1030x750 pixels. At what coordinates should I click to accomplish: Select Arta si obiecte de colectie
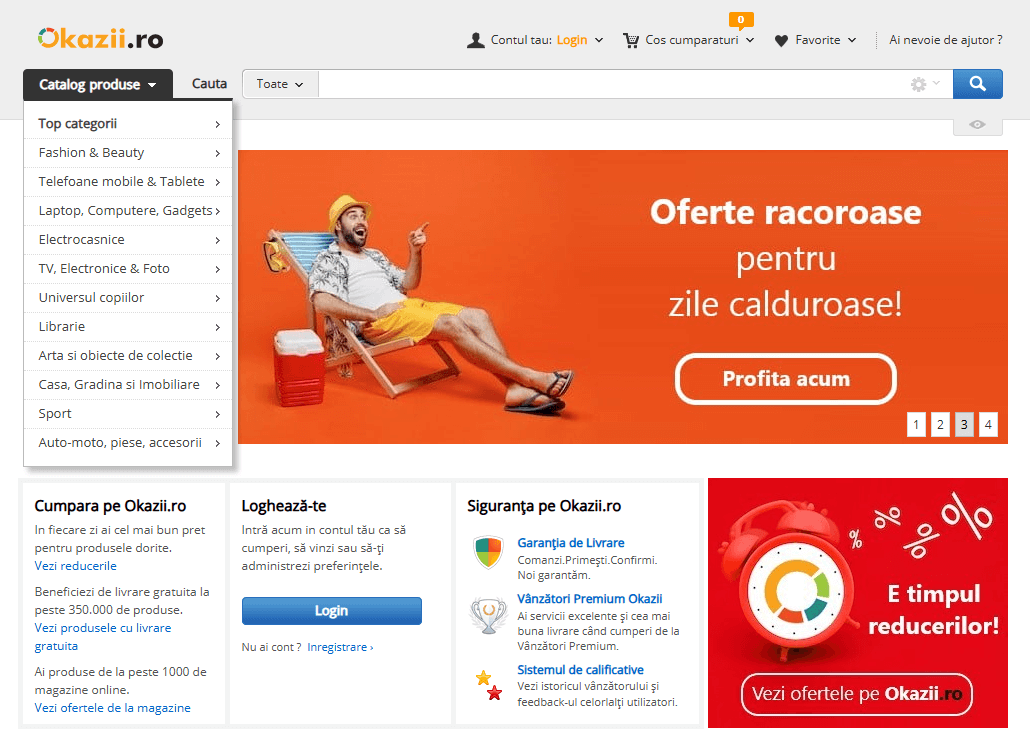point(128,355)
